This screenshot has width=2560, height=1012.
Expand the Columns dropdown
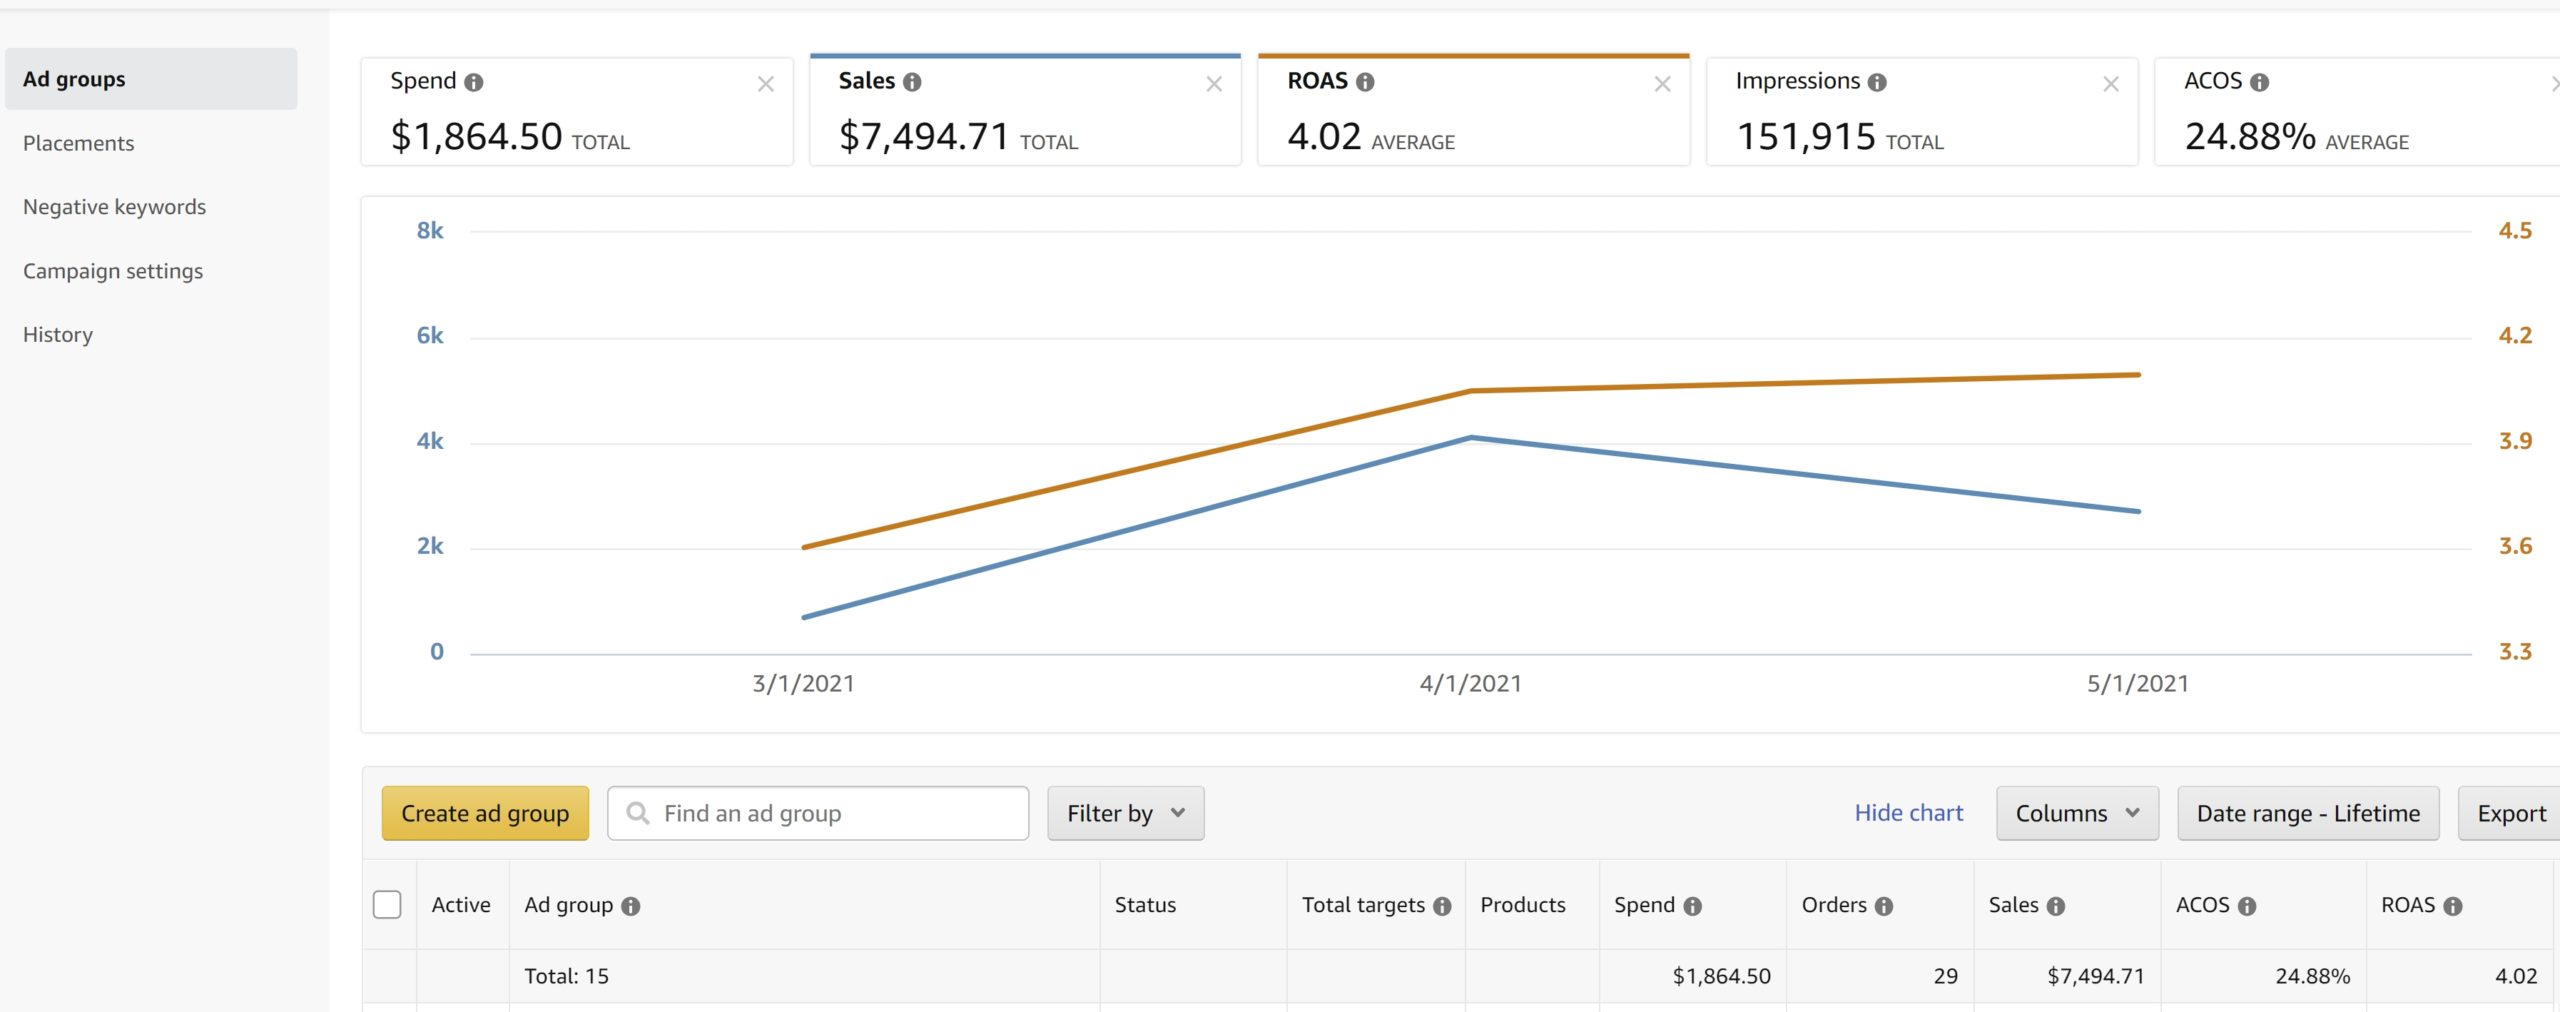coord(2077,814)
